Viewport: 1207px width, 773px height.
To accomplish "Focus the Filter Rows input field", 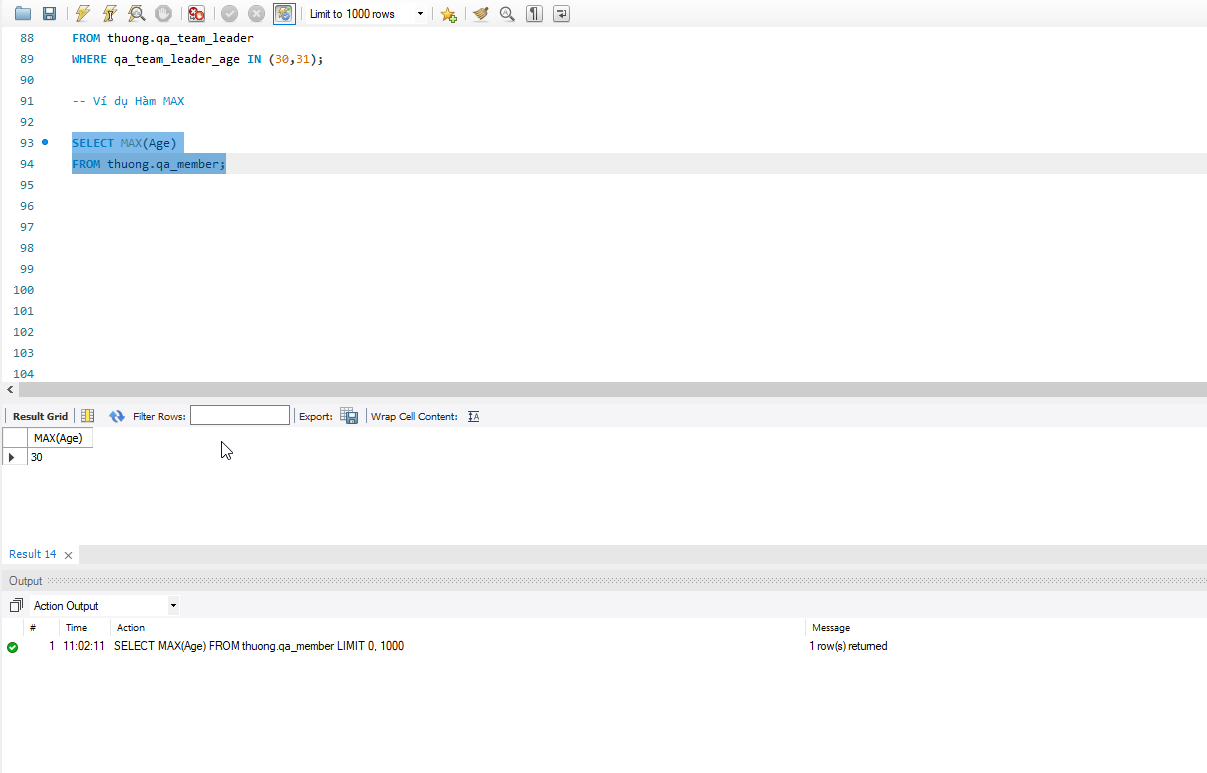I will [x=240, y=415].
